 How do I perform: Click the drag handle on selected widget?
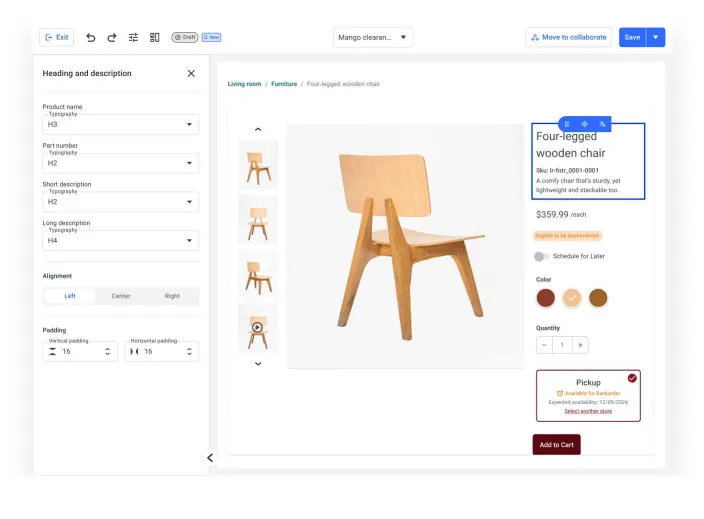[x=567, y=124]
